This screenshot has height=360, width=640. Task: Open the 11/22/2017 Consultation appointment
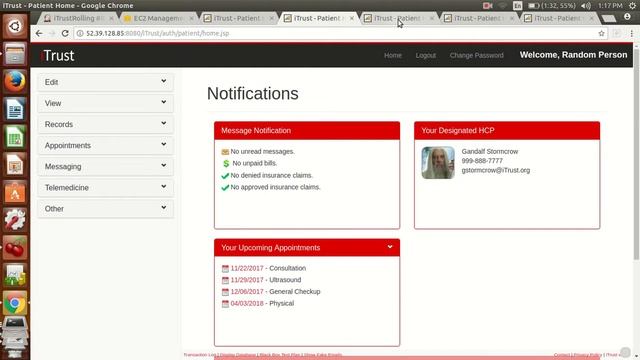247,268
